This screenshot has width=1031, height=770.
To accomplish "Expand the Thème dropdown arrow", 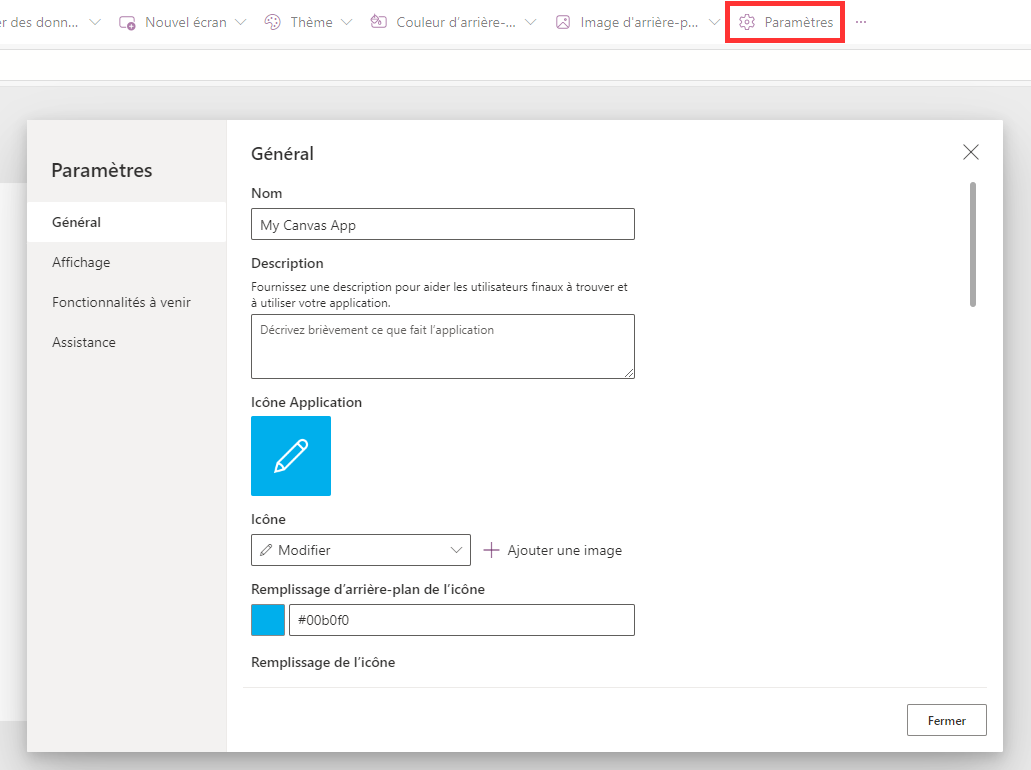I will point(347,22).
